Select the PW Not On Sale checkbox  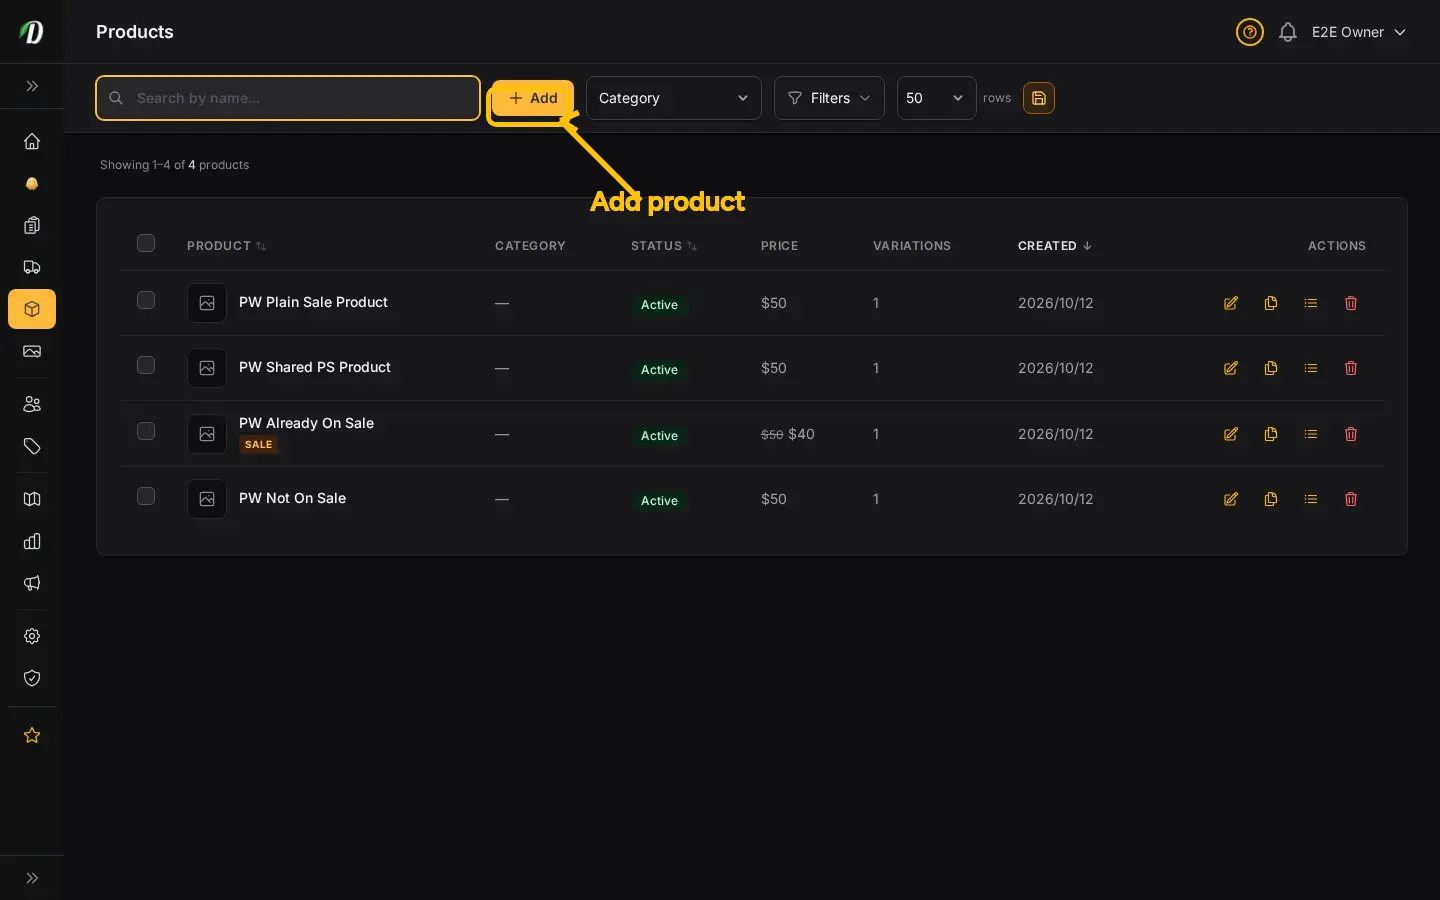pos(146,496)
